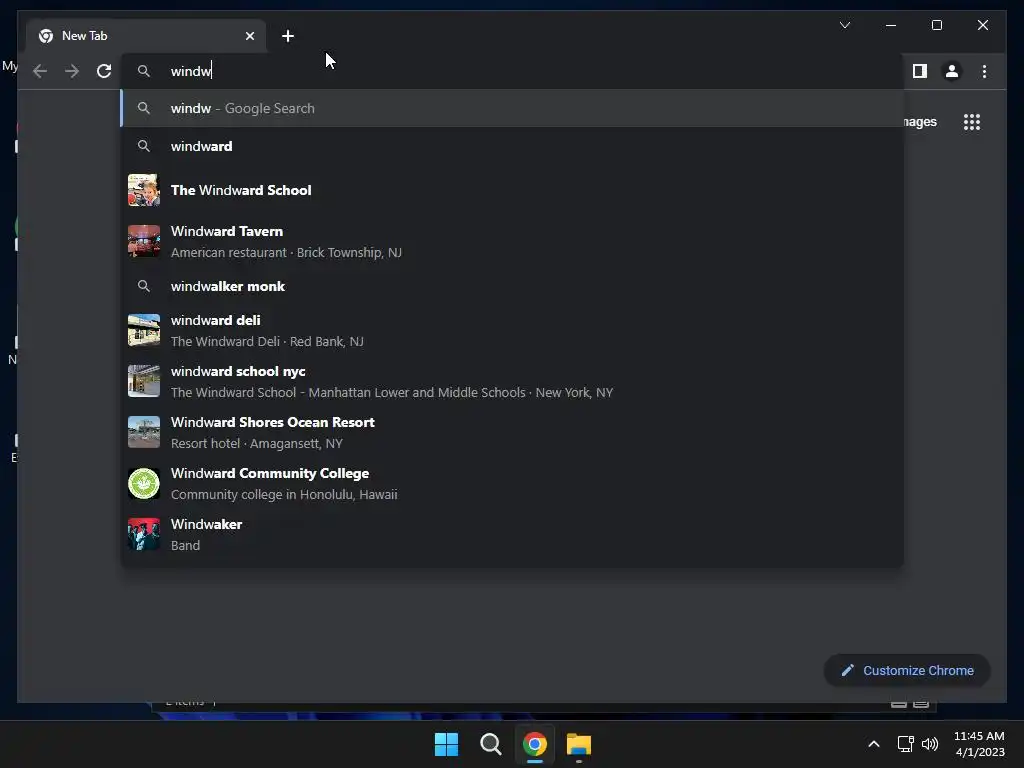This screenshot has width=1024, height=768.
Task: Expand the tab search chevron
Action: pos(844,25)
